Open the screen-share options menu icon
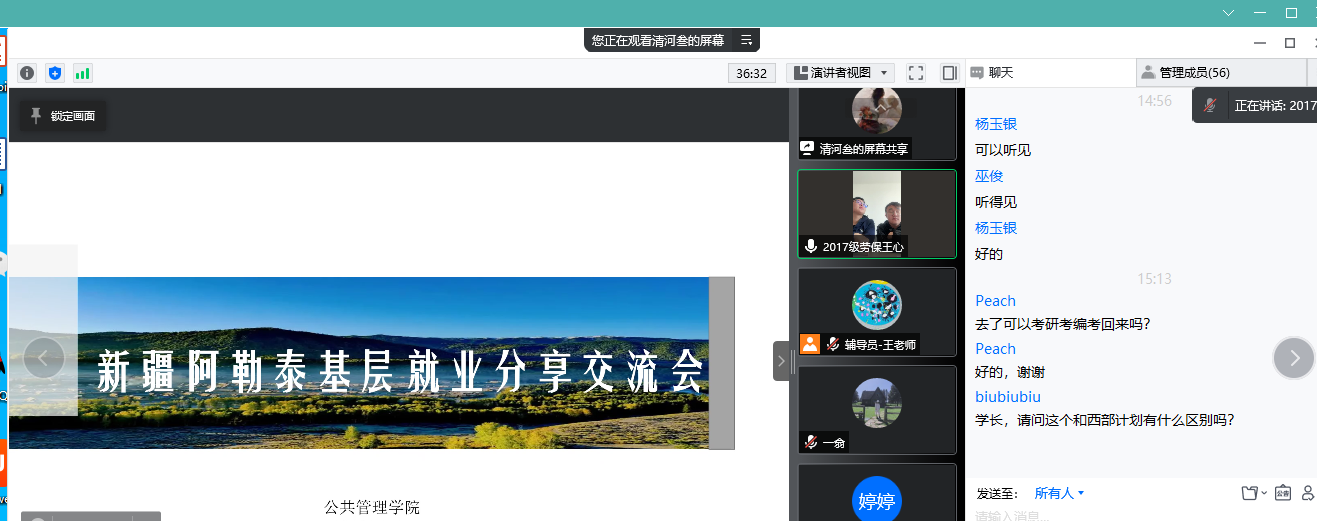This screenshot has height=521, width=1317. [x=746, y=40]
